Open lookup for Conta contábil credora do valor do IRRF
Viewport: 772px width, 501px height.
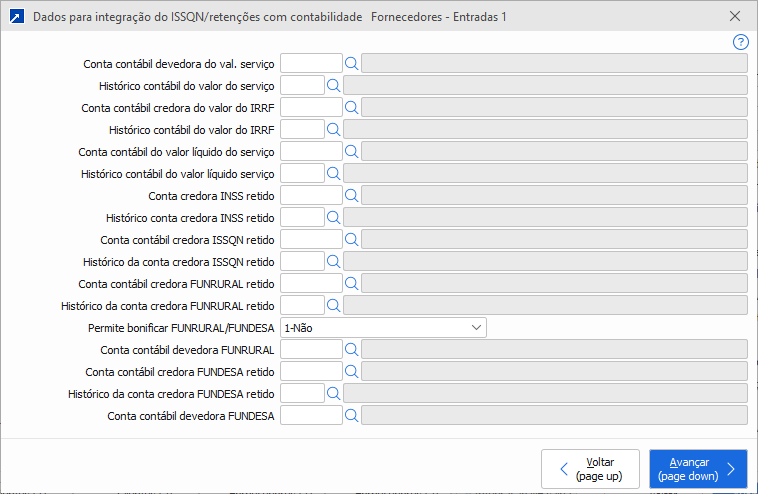[352, 107]
